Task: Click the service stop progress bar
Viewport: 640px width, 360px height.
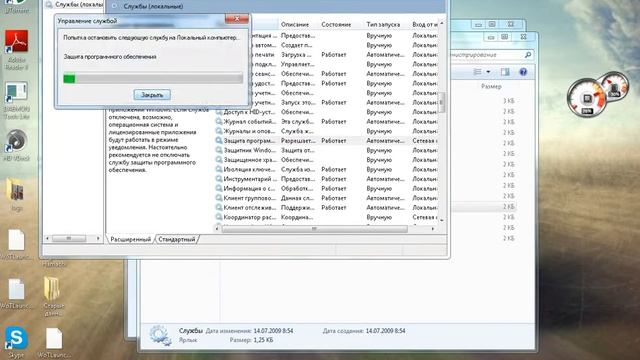Action: [153, 78]
